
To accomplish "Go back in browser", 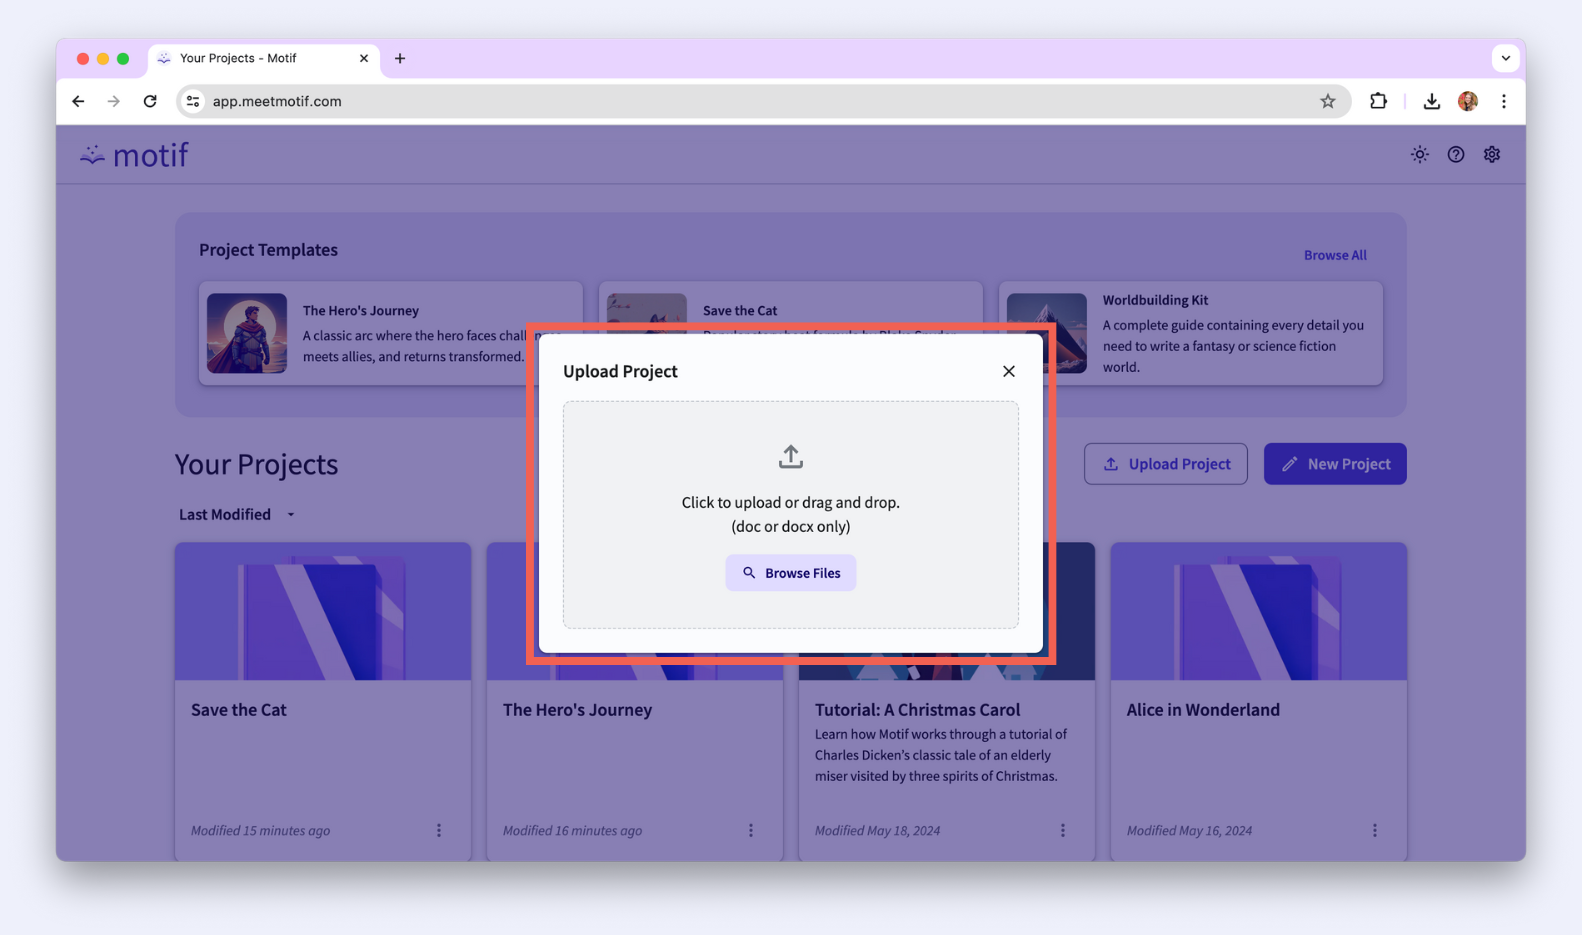I will [78, 101].
